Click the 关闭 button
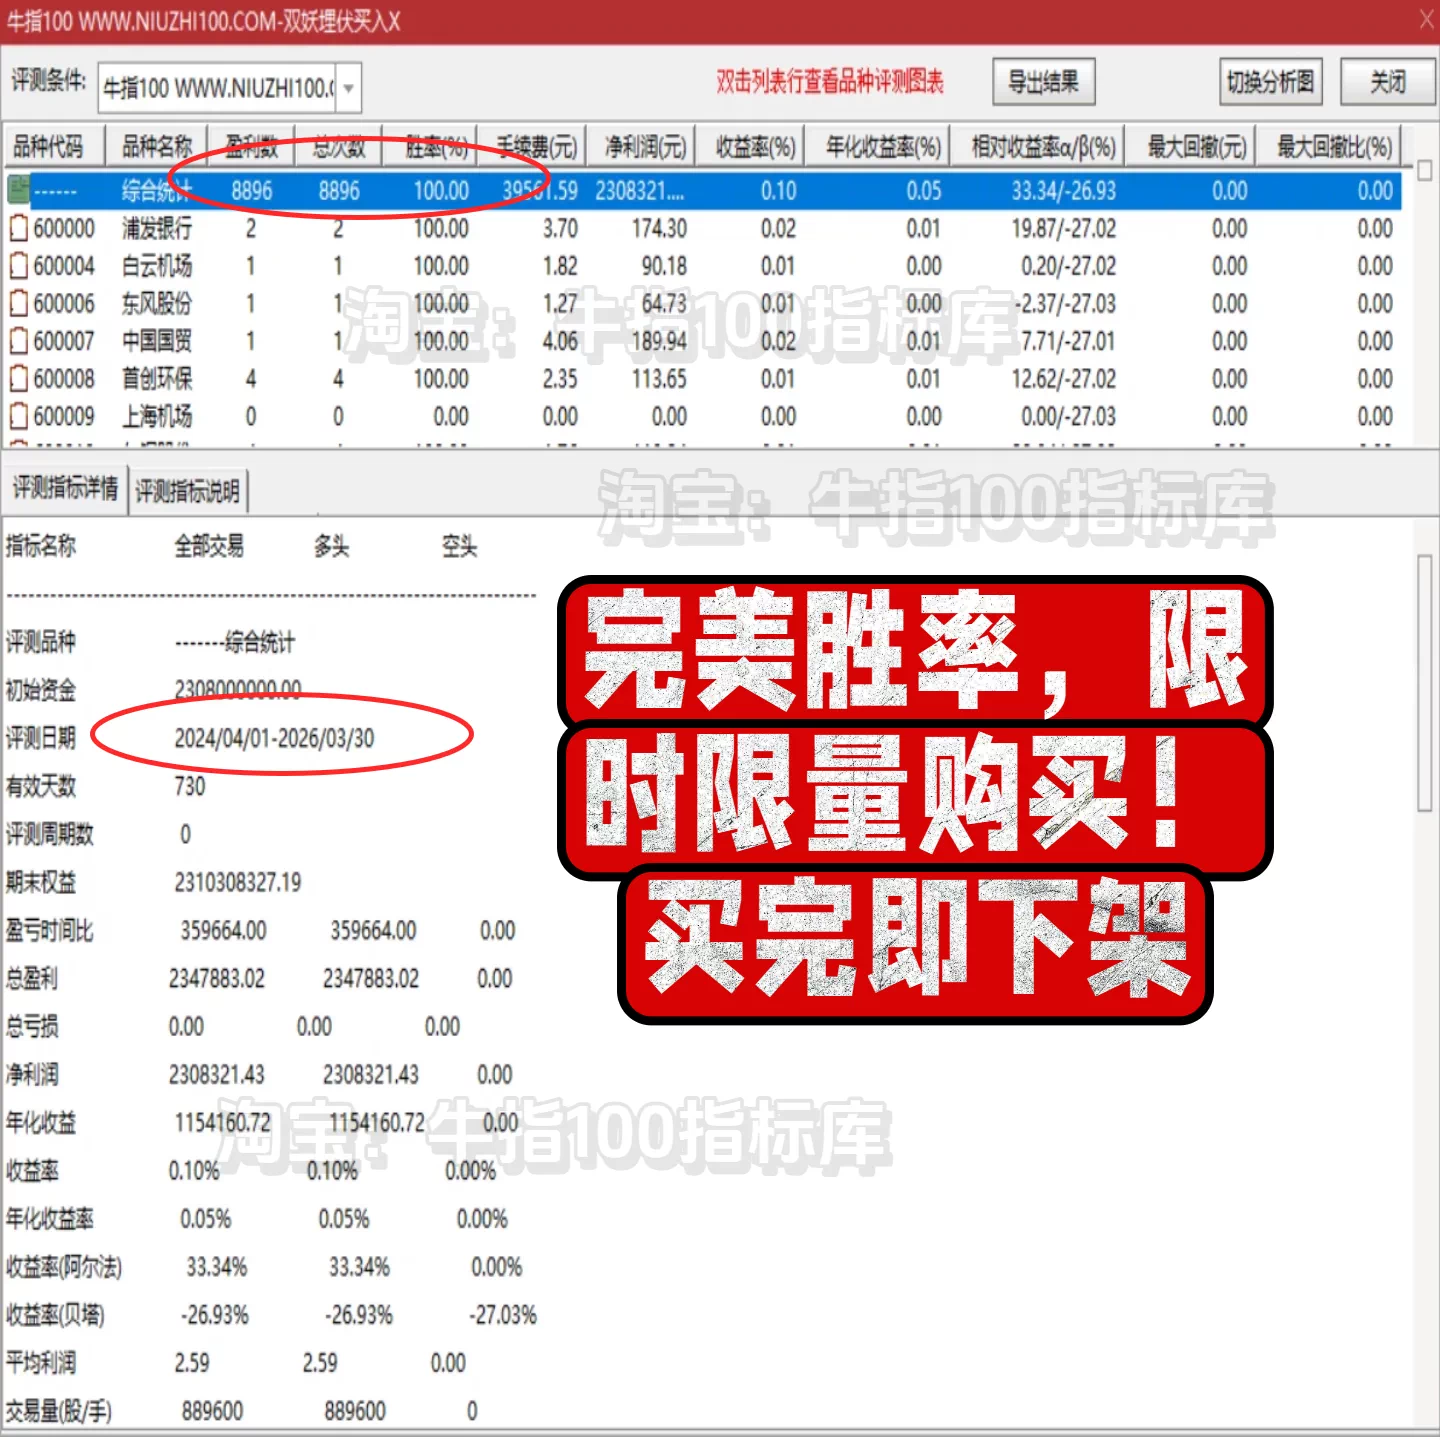Screen dimensions: 1440x1440 [1387, 82]
